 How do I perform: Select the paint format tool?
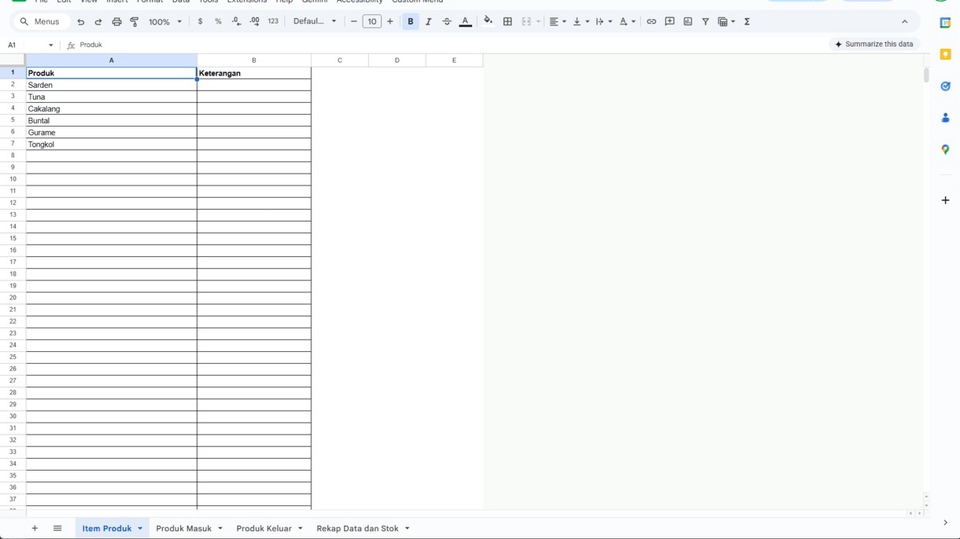click(134, 22)
